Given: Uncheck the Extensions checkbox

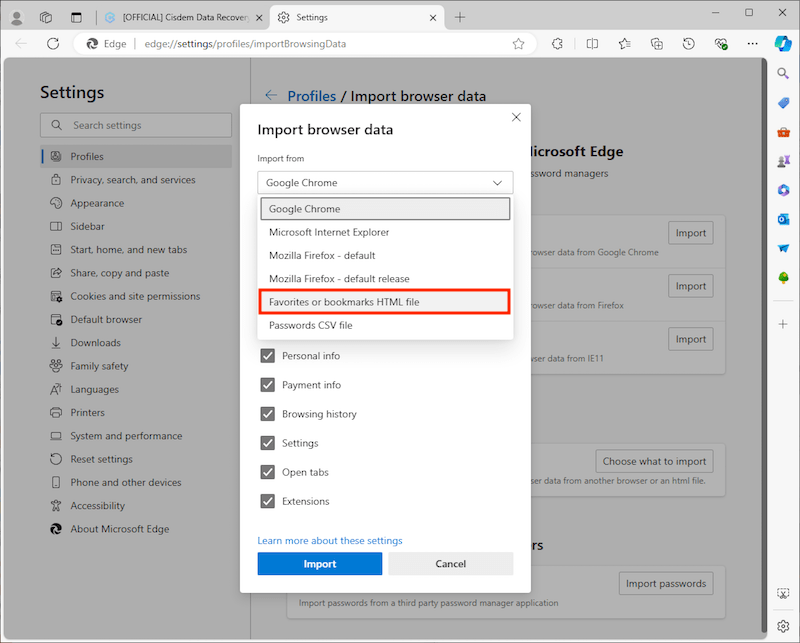Looking at the screenshot, I should [x=268, y=501].
